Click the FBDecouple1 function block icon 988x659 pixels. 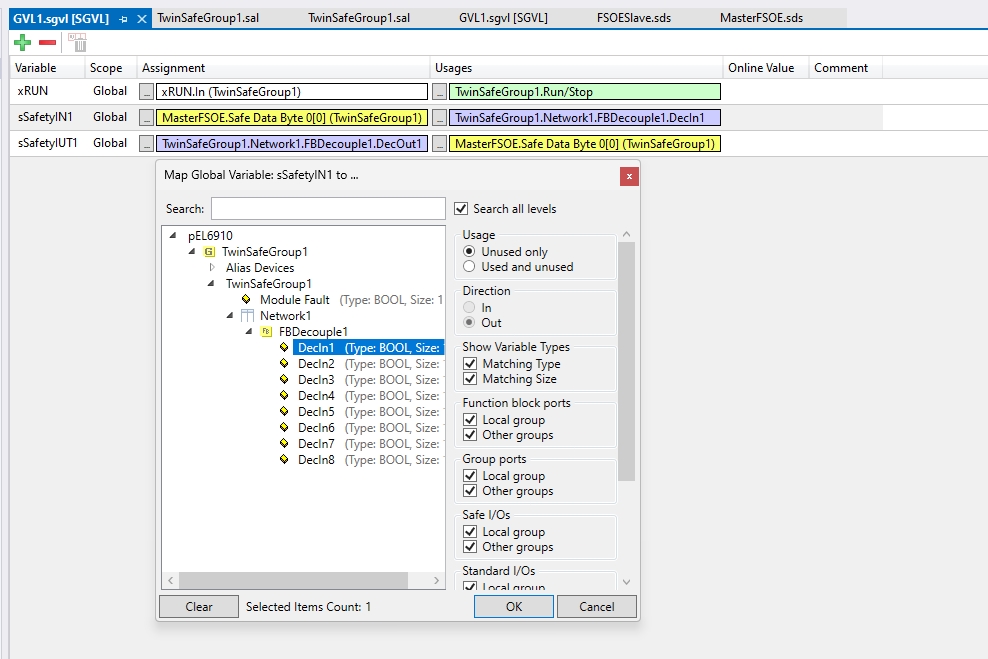point(266,332)
